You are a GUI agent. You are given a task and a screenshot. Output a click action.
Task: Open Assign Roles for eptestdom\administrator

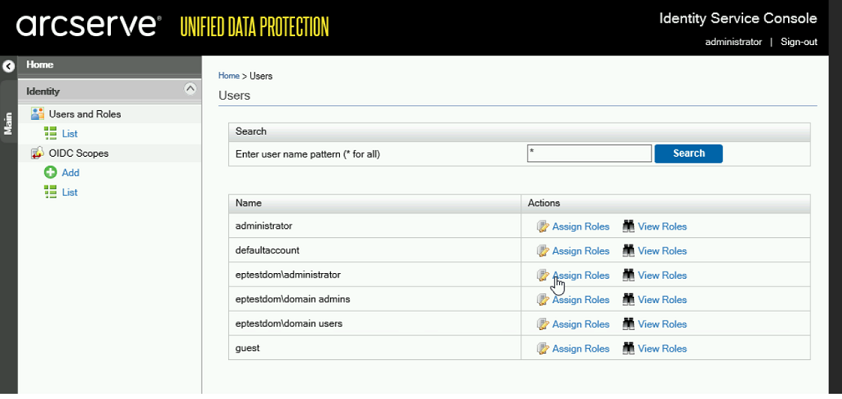pyautogui.click(x=580, y=275)
